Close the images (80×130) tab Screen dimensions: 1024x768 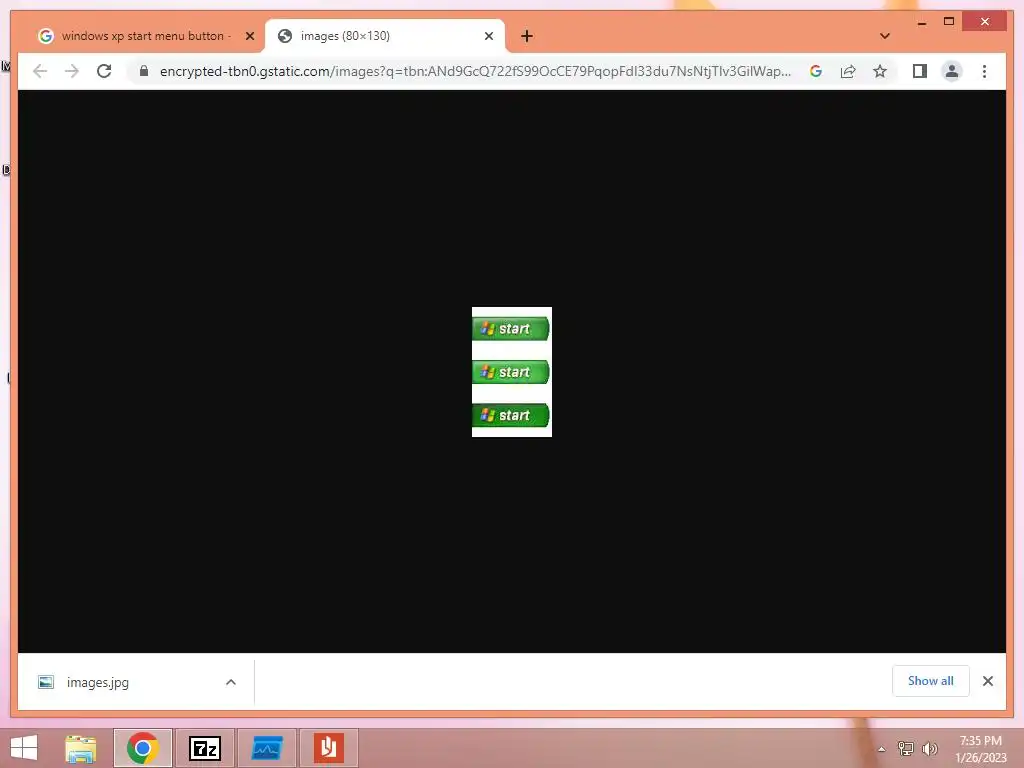[x=488, y=36]
